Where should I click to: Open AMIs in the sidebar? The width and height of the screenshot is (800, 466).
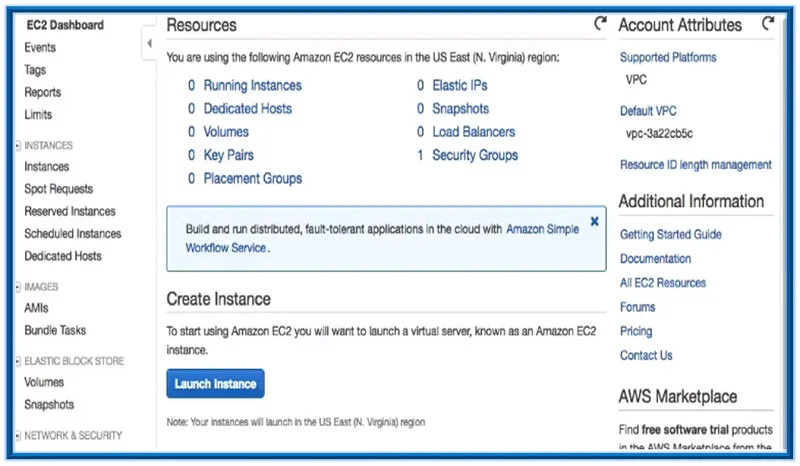tap(36, 308)
